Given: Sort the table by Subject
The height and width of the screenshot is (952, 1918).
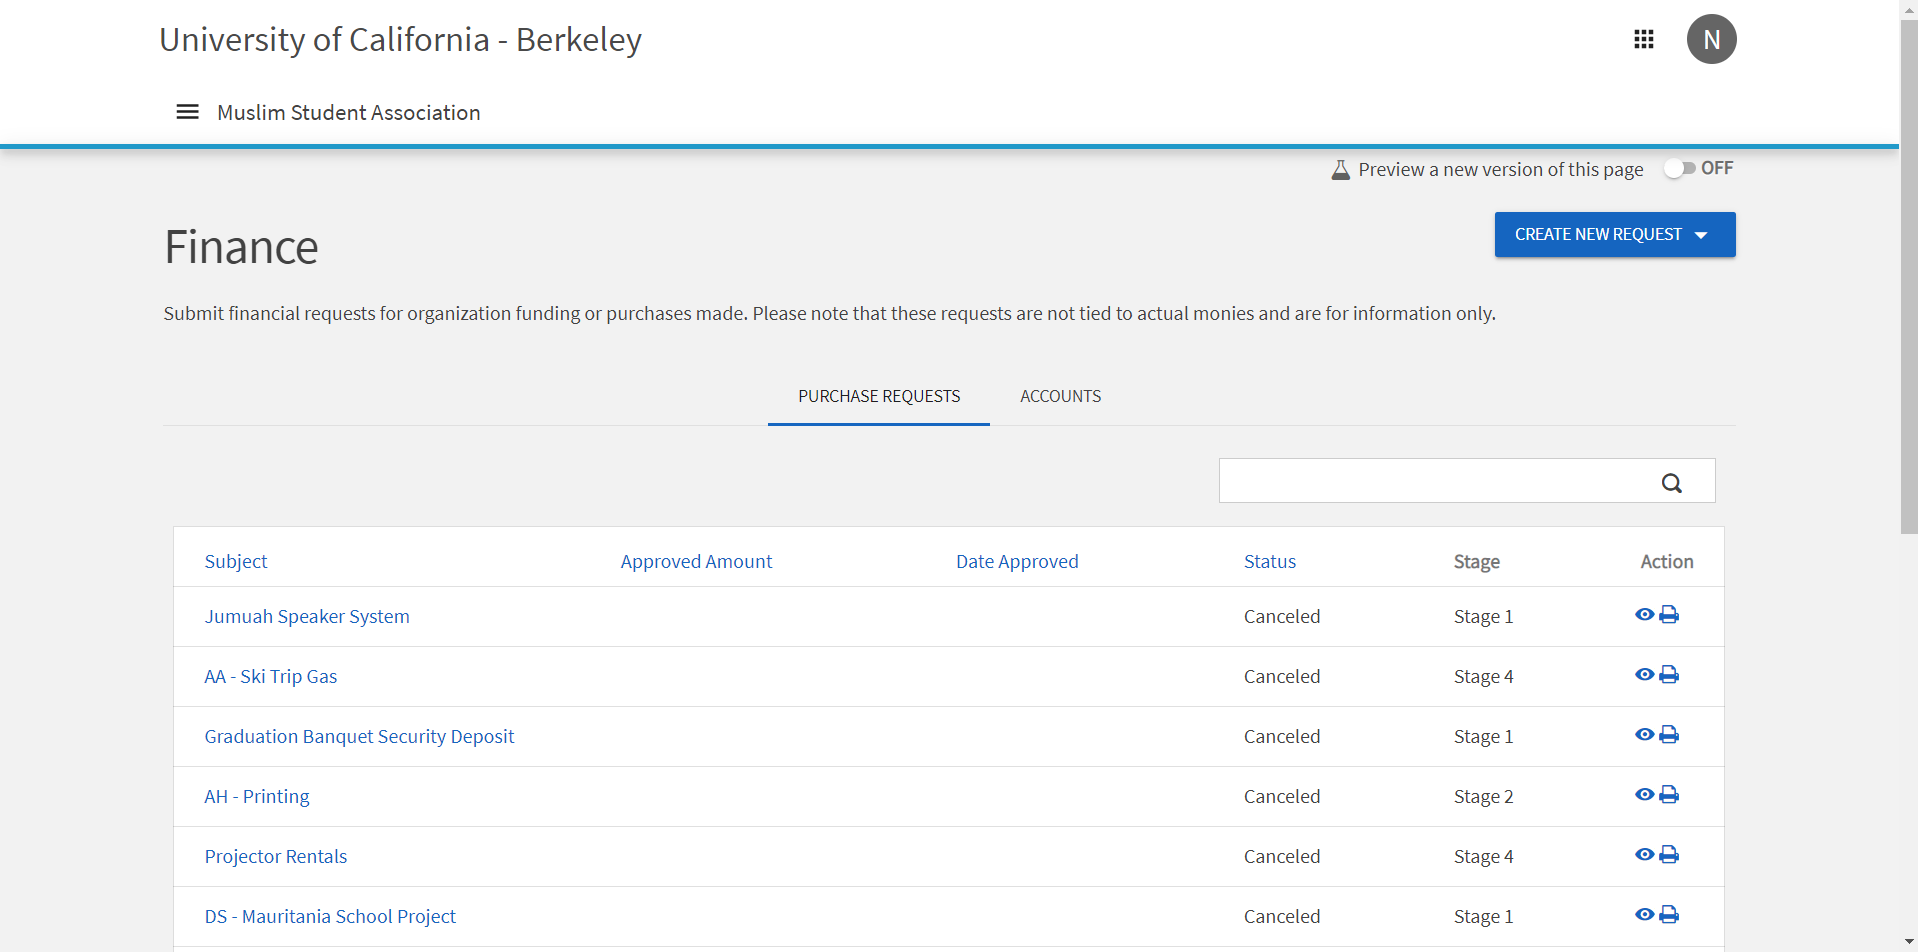Looking at the screenshot, I should pos(236,561).
